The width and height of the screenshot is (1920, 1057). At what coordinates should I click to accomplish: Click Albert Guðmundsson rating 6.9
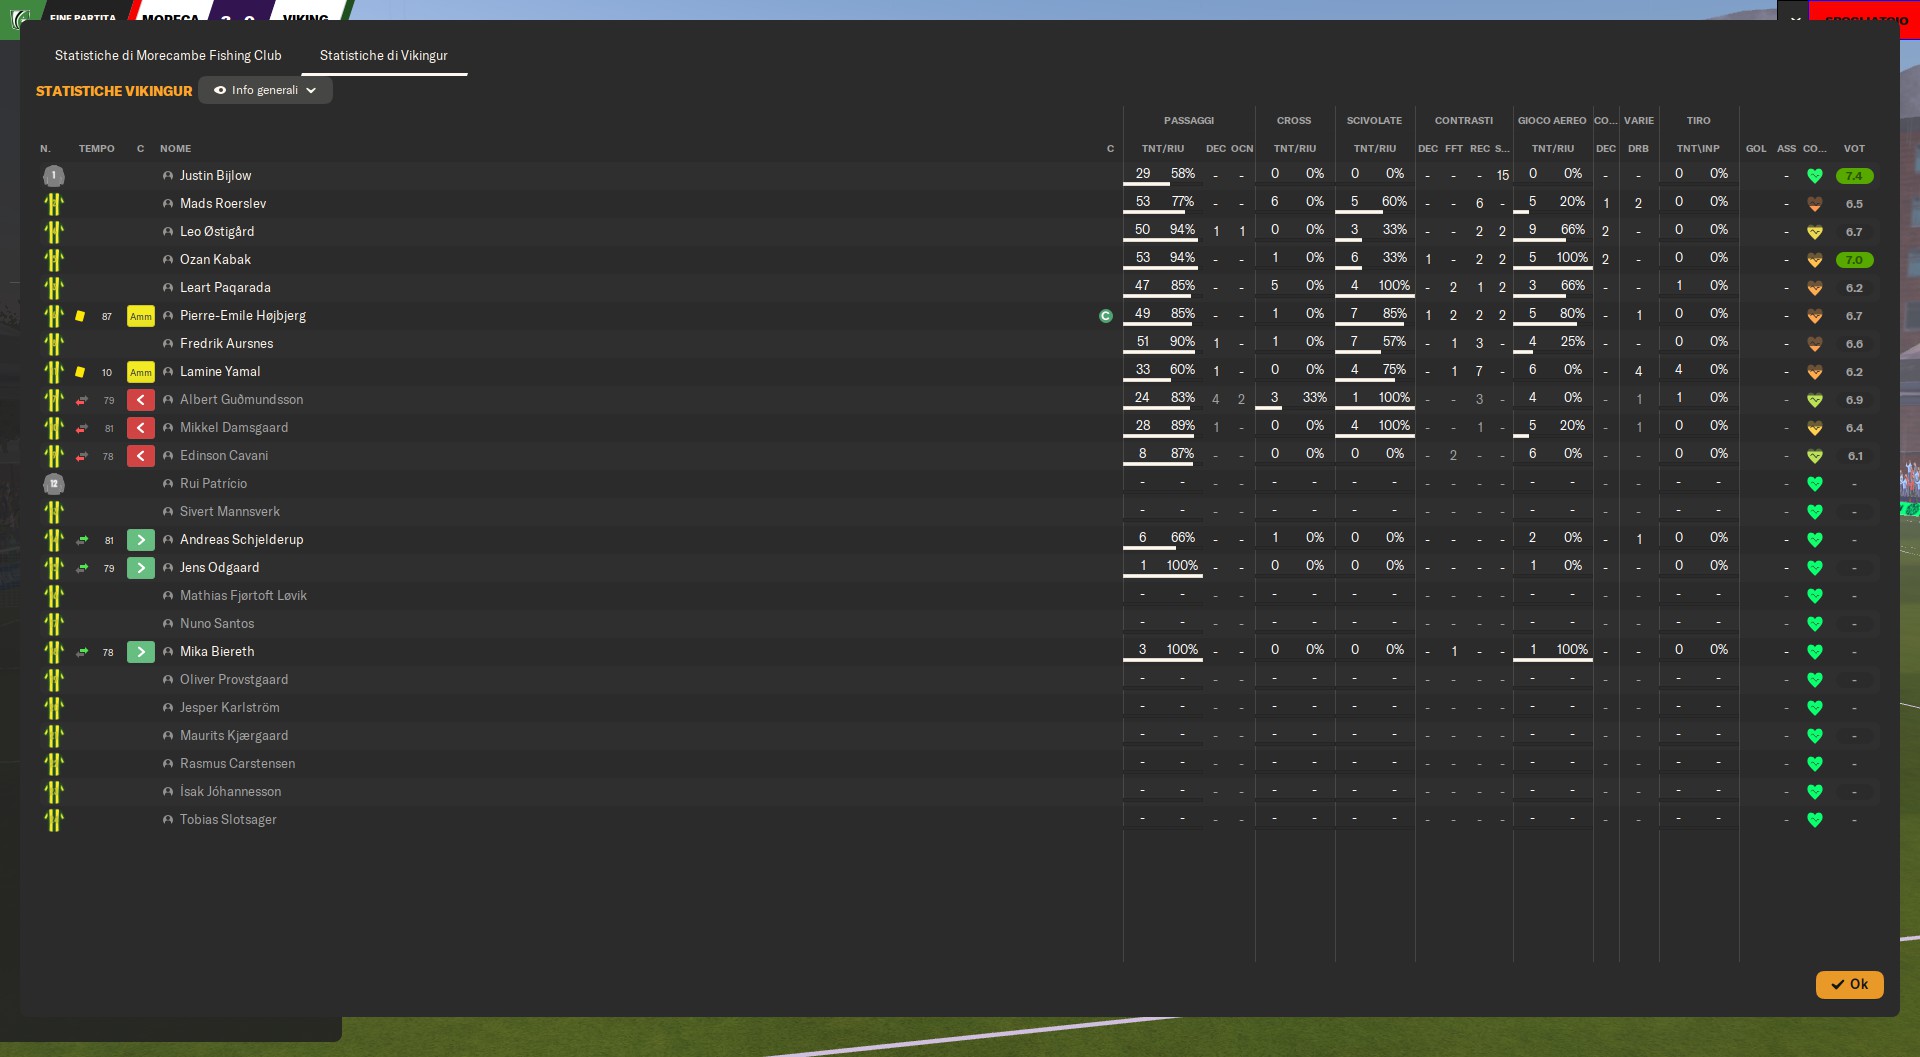coord(1854,400)
